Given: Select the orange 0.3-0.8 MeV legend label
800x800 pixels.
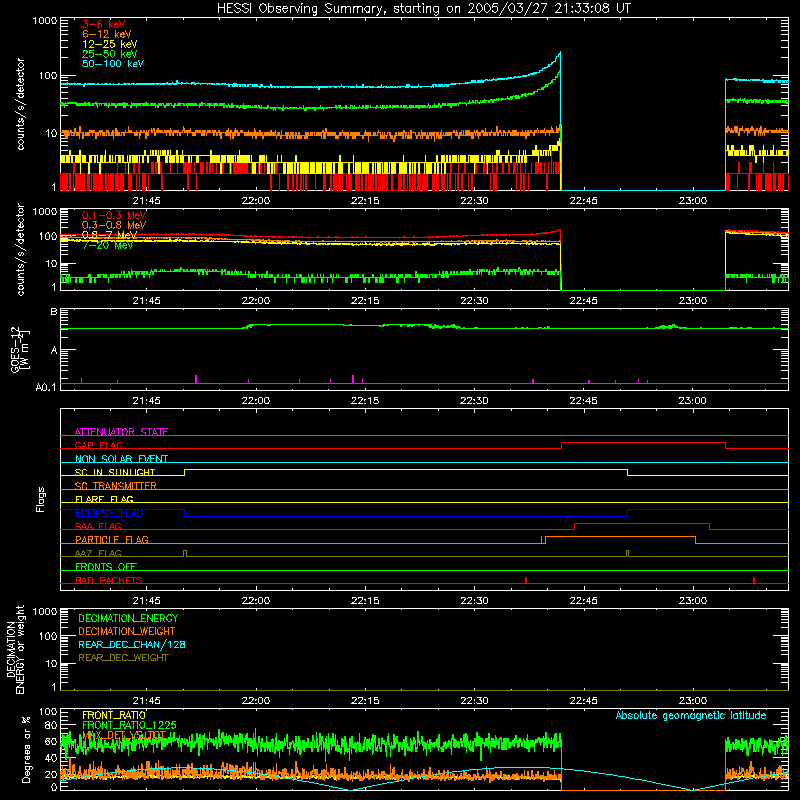Looking at the screenshot, I should [x=114, y=225].
